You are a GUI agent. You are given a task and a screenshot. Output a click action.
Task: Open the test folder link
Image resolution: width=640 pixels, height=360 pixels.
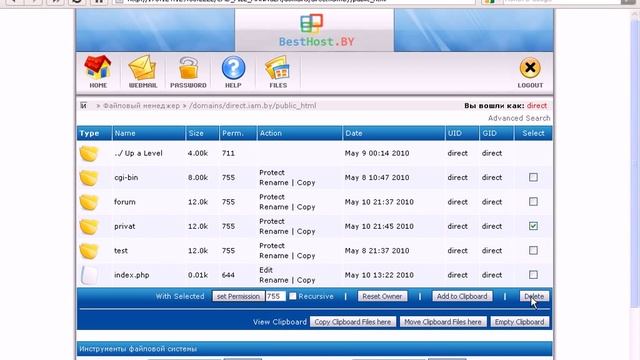(121, 251)
